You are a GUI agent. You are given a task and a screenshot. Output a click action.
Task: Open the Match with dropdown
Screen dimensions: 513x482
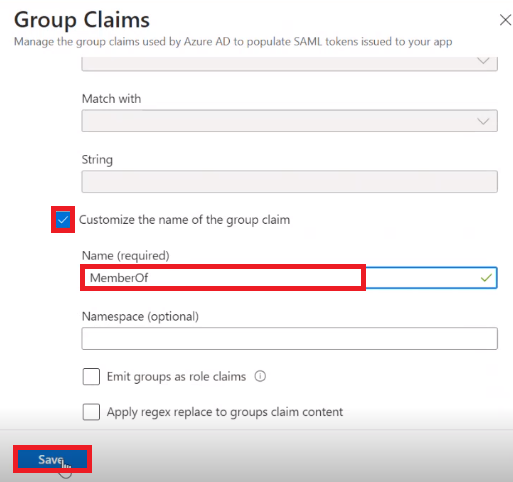point(289,121)
